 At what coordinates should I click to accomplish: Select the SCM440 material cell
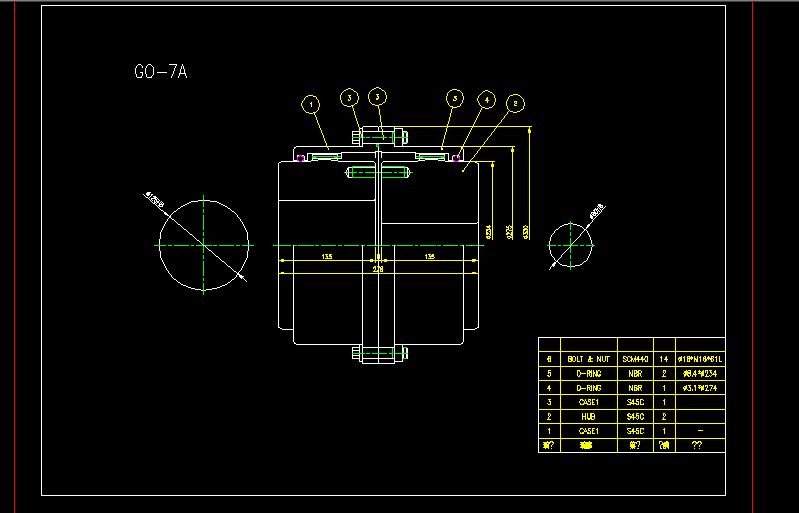[635, 359]
